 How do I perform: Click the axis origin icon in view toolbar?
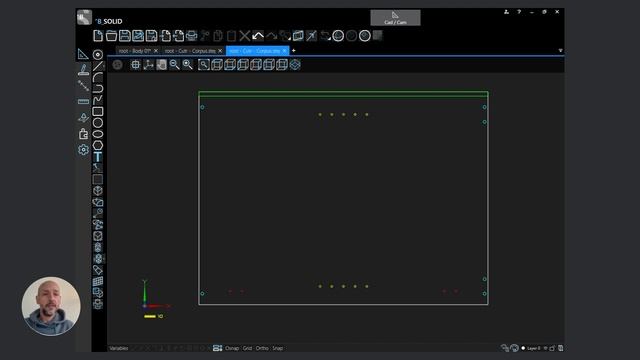click(x=148, y=64)
